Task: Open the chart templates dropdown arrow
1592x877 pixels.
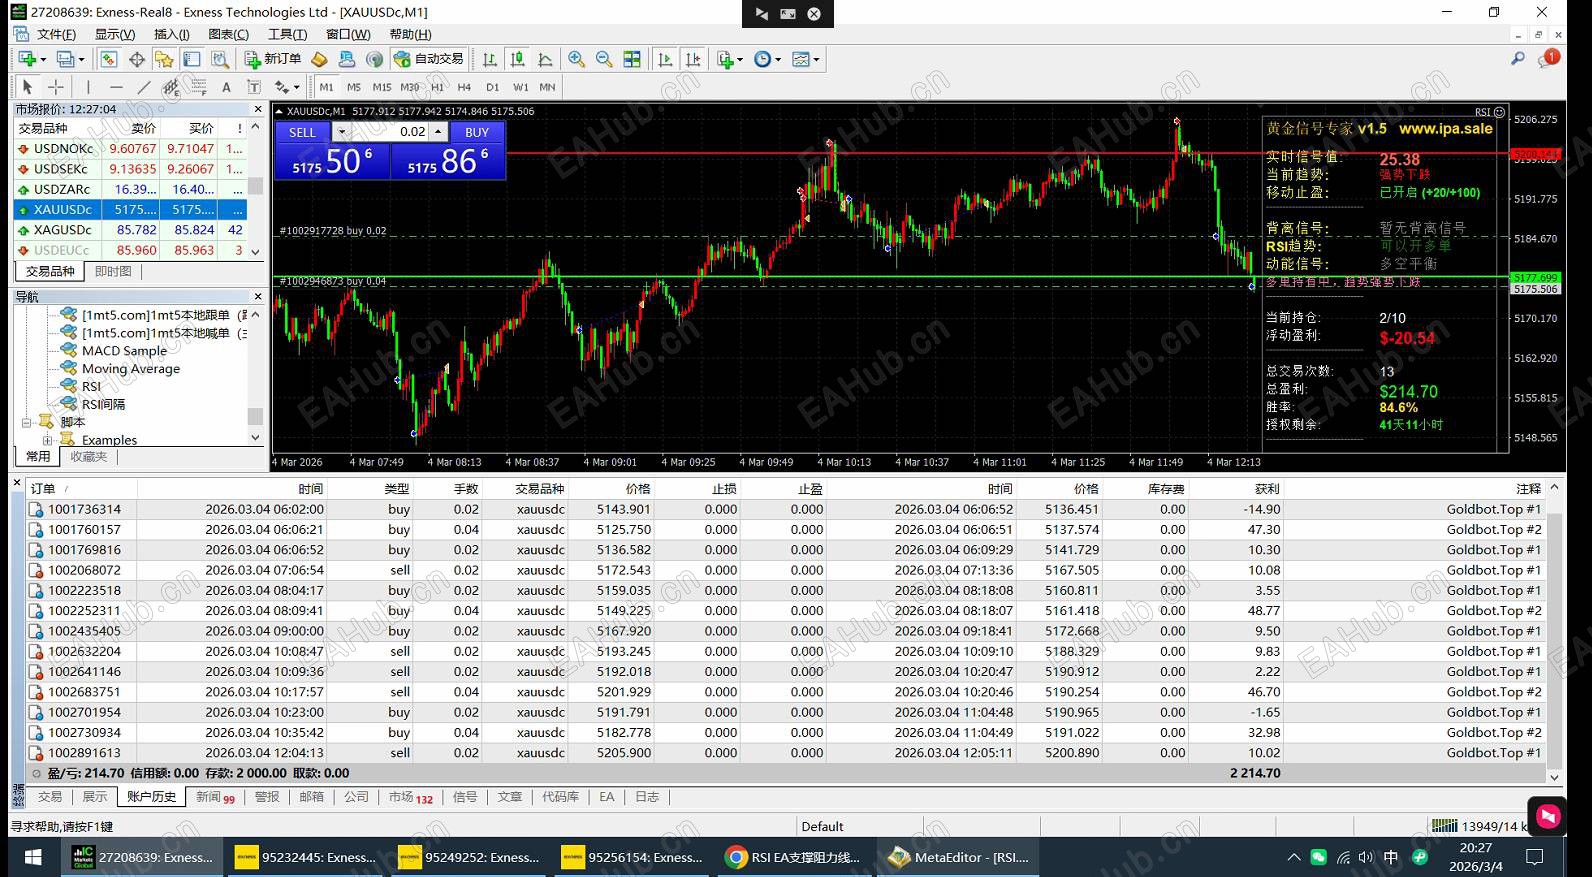Action: (x=817, y=60)
